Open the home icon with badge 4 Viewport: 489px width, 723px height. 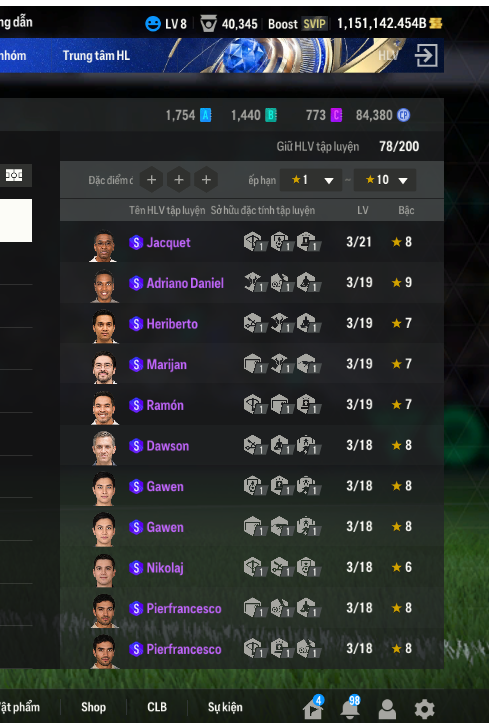pyautogui.click(x=313, y=707)
